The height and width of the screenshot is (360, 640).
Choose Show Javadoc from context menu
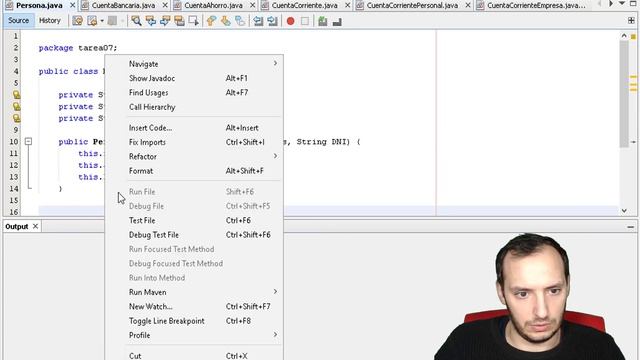pos(194,78)
